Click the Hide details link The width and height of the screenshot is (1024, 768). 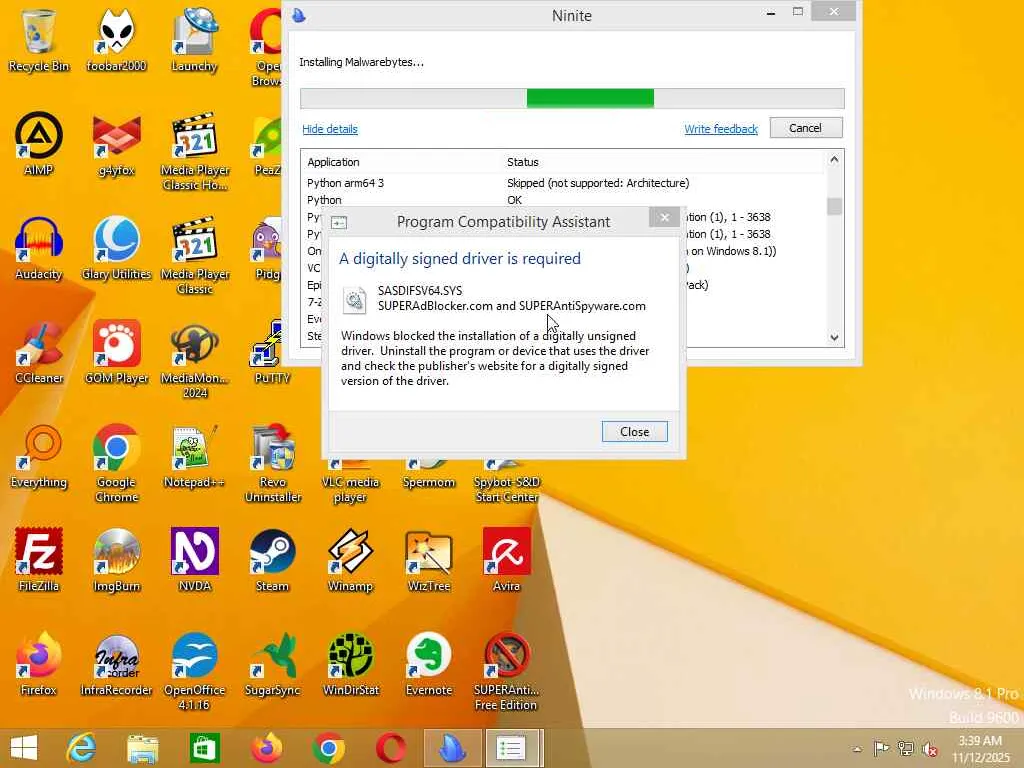coord(330,129)
